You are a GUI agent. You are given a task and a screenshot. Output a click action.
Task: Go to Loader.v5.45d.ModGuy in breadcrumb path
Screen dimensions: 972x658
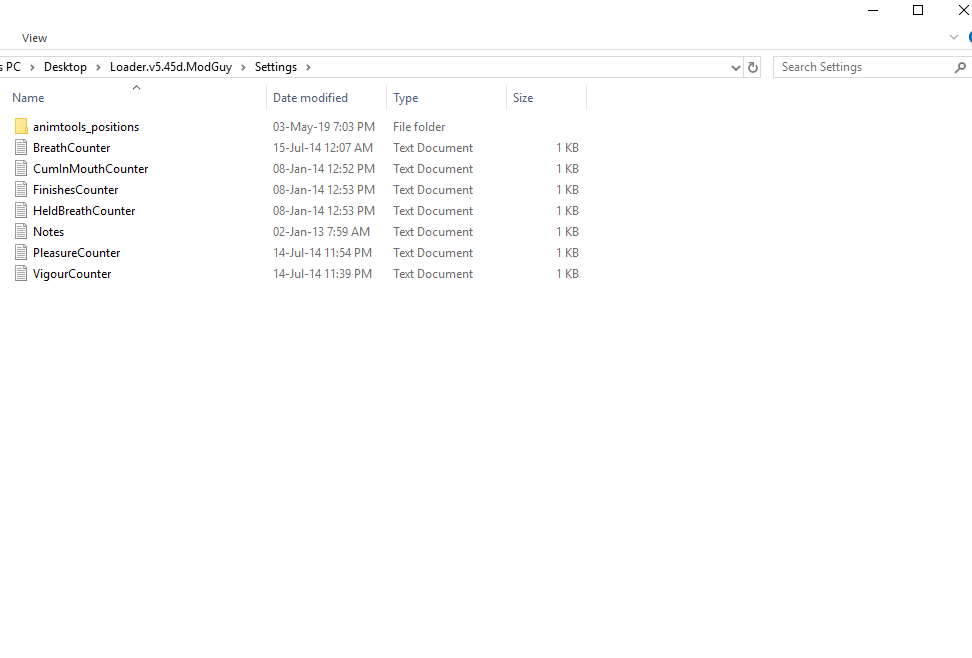(171, 67)
